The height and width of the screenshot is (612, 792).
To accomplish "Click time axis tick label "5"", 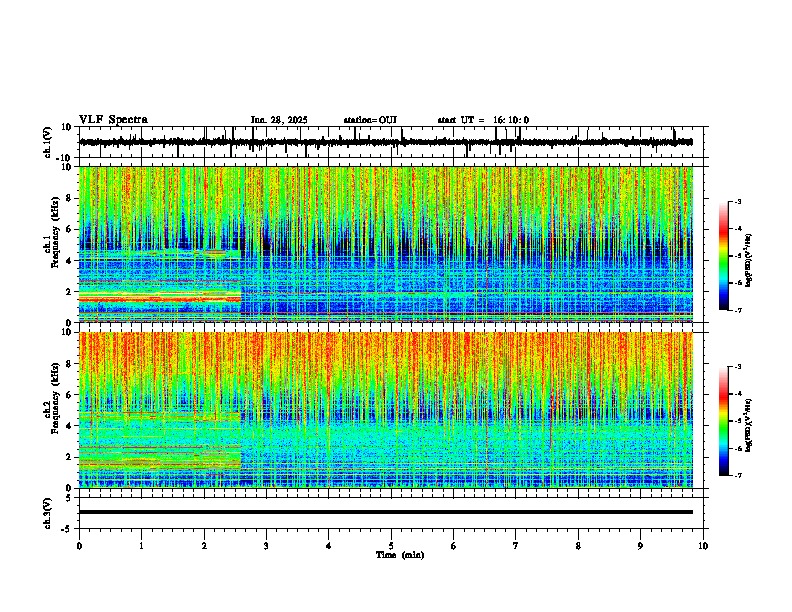I will (391, 546).
